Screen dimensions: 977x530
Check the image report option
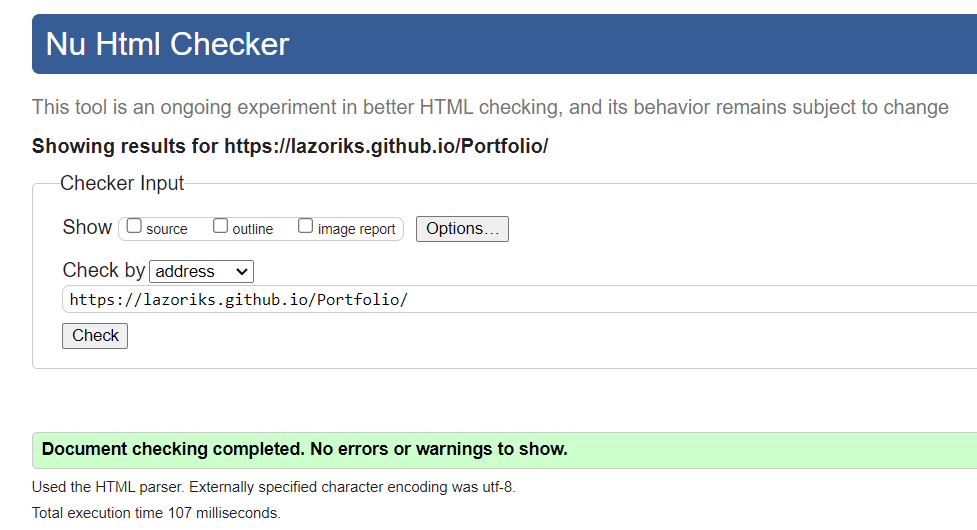(305, 226)
